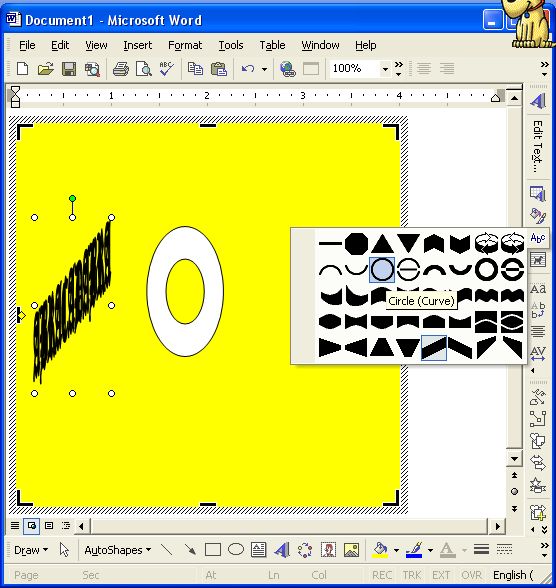Expand the AutoShapes menu
Viewport: 556px width, 588px height.
tap(117, 550)
